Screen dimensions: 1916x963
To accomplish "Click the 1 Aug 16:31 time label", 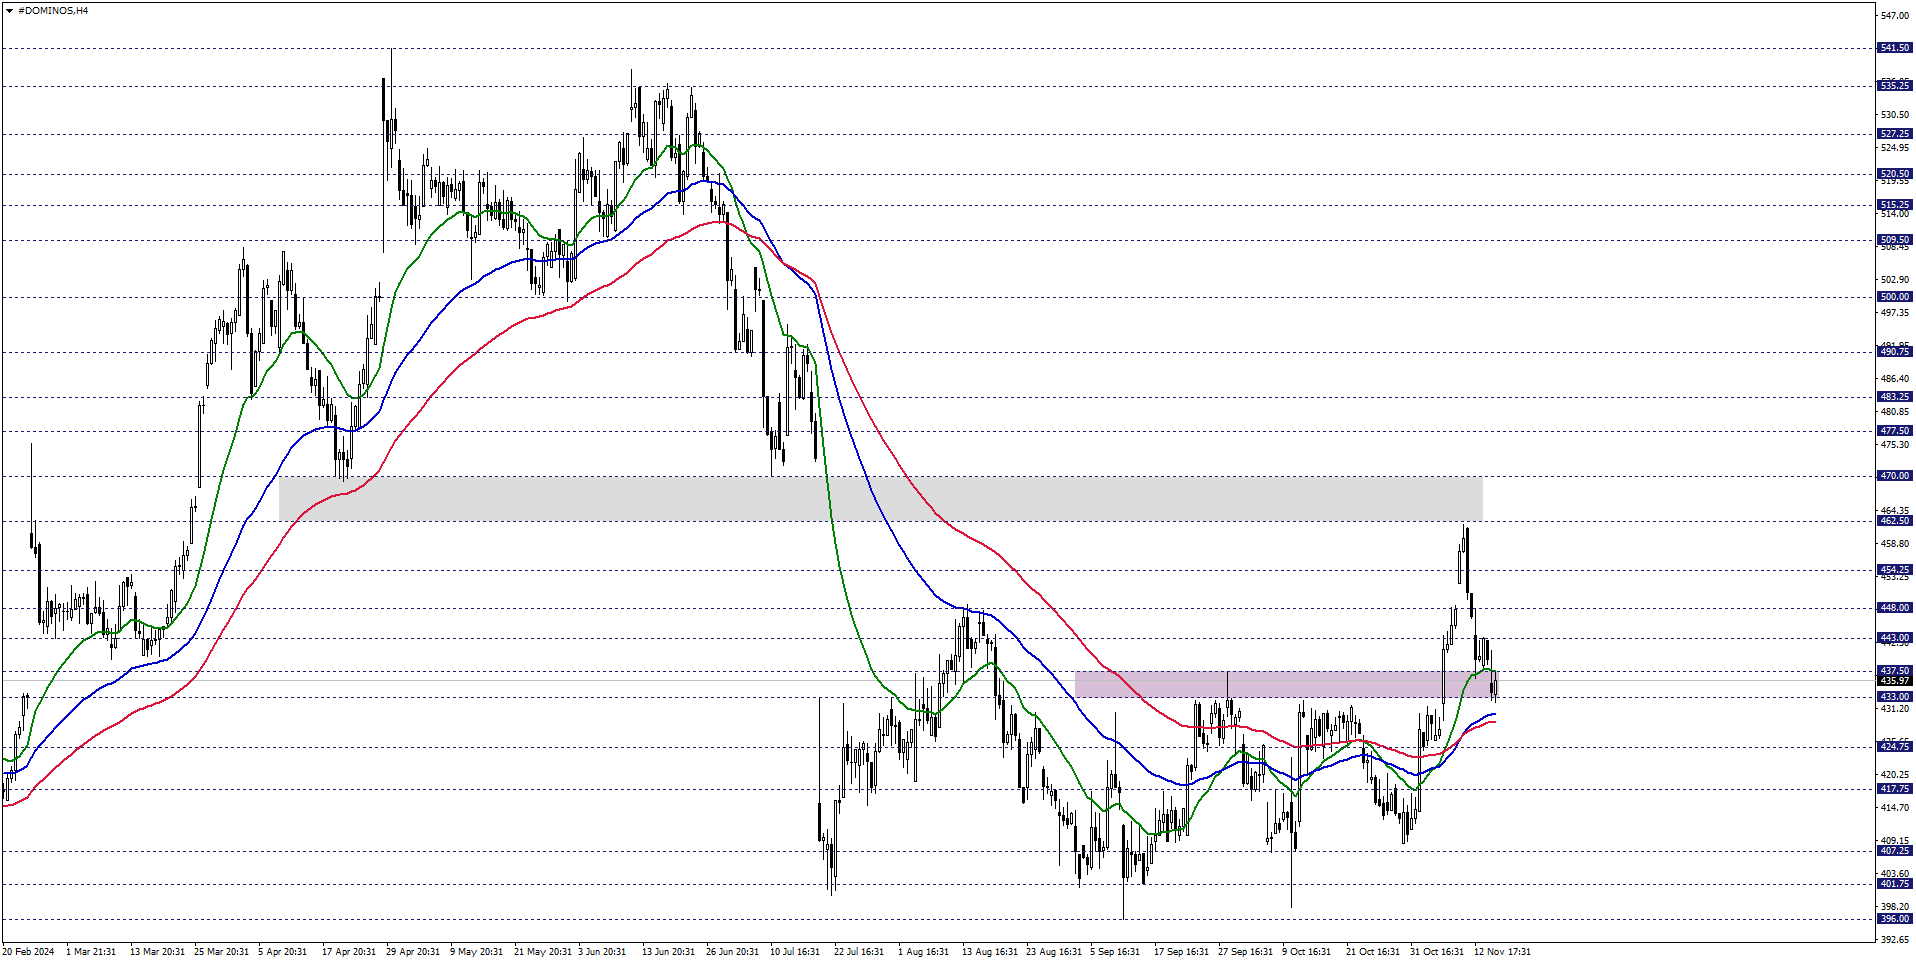I will click(x=923, y=952).
